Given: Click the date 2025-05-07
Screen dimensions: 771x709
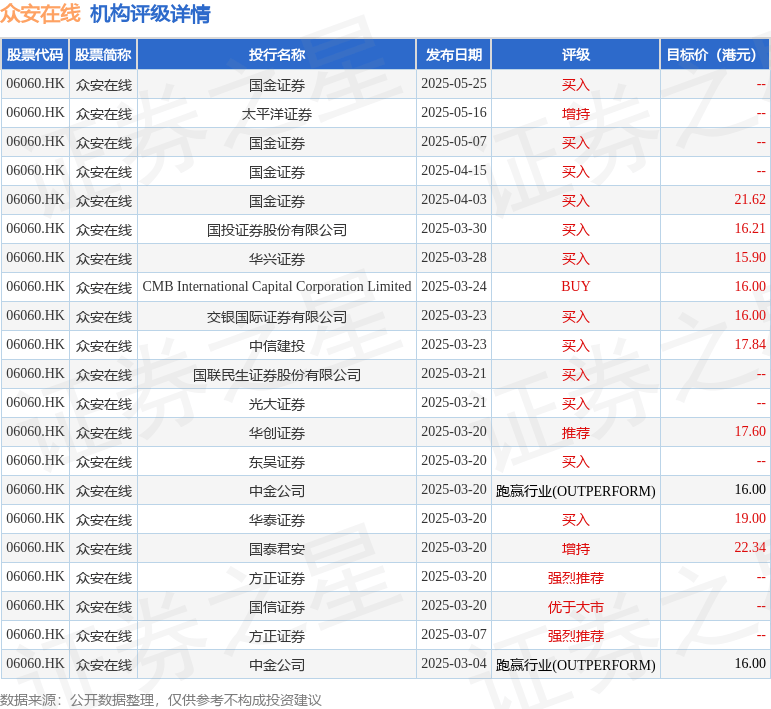Looking at the screenshot, I should (454, 142).
